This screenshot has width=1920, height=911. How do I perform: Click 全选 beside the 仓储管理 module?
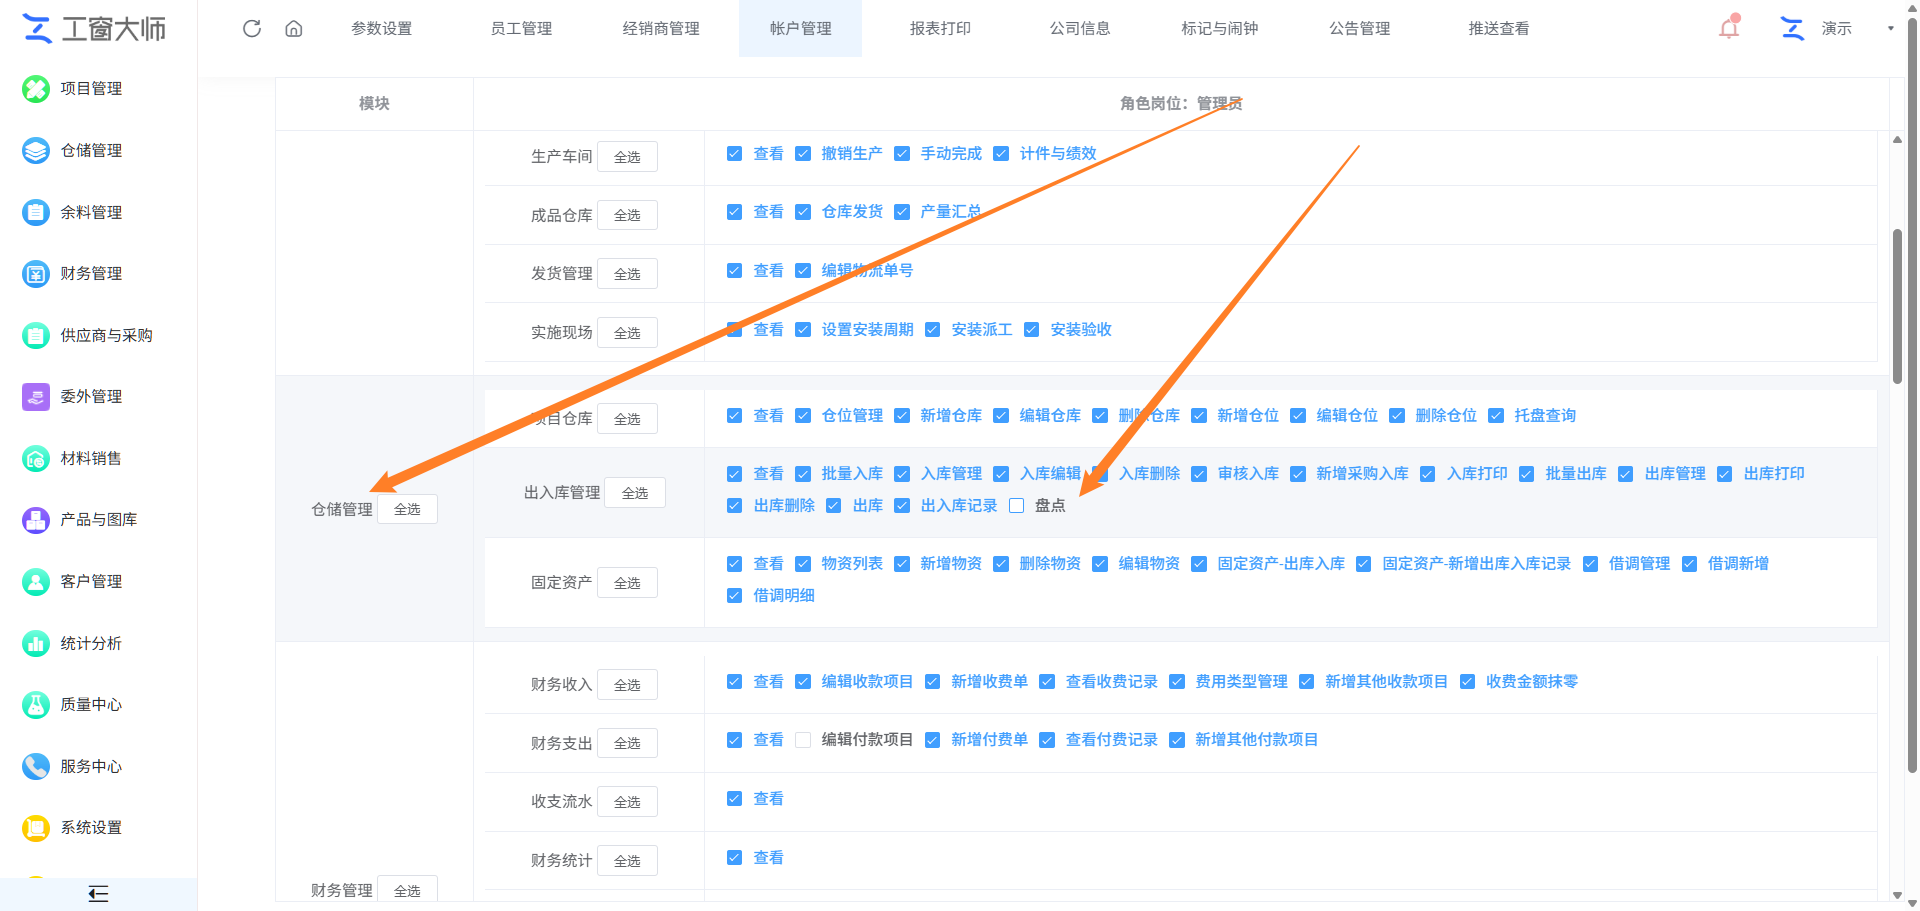407,509
